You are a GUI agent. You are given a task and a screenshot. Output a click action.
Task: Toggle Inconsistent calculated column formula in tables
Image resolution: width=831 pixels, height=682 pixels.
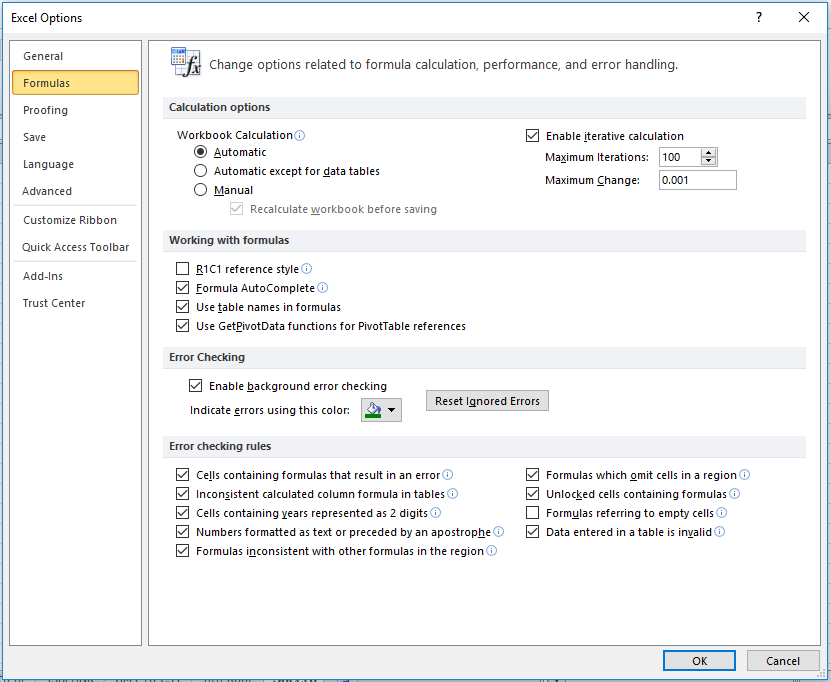(x=182, y=494)
